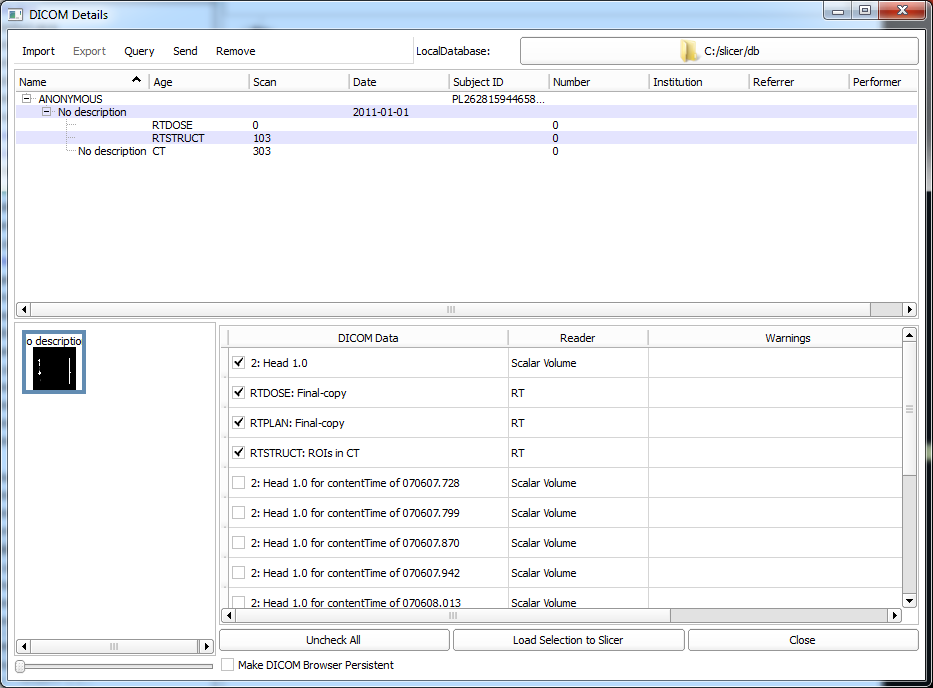This screenshot has width=933, height=688.
Task: Click the thumbnail size slider handle
Action: (21, 666)
